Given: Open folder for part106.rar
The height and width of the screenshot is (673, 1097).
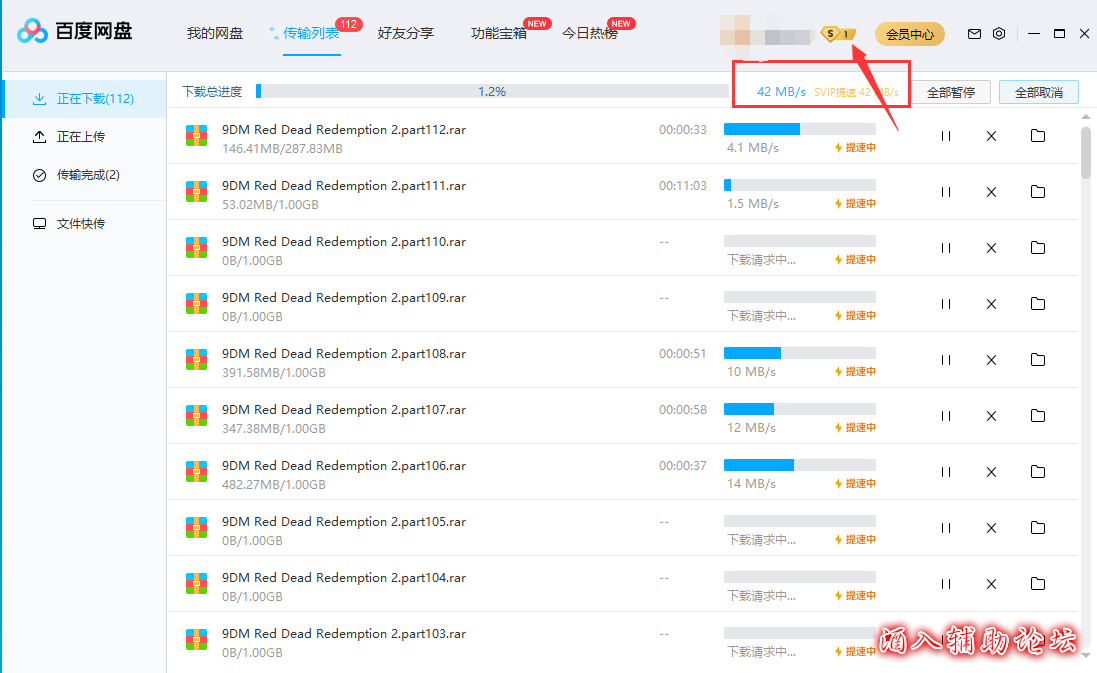Looking at the screenshot, I should (x=1038, y=472).
